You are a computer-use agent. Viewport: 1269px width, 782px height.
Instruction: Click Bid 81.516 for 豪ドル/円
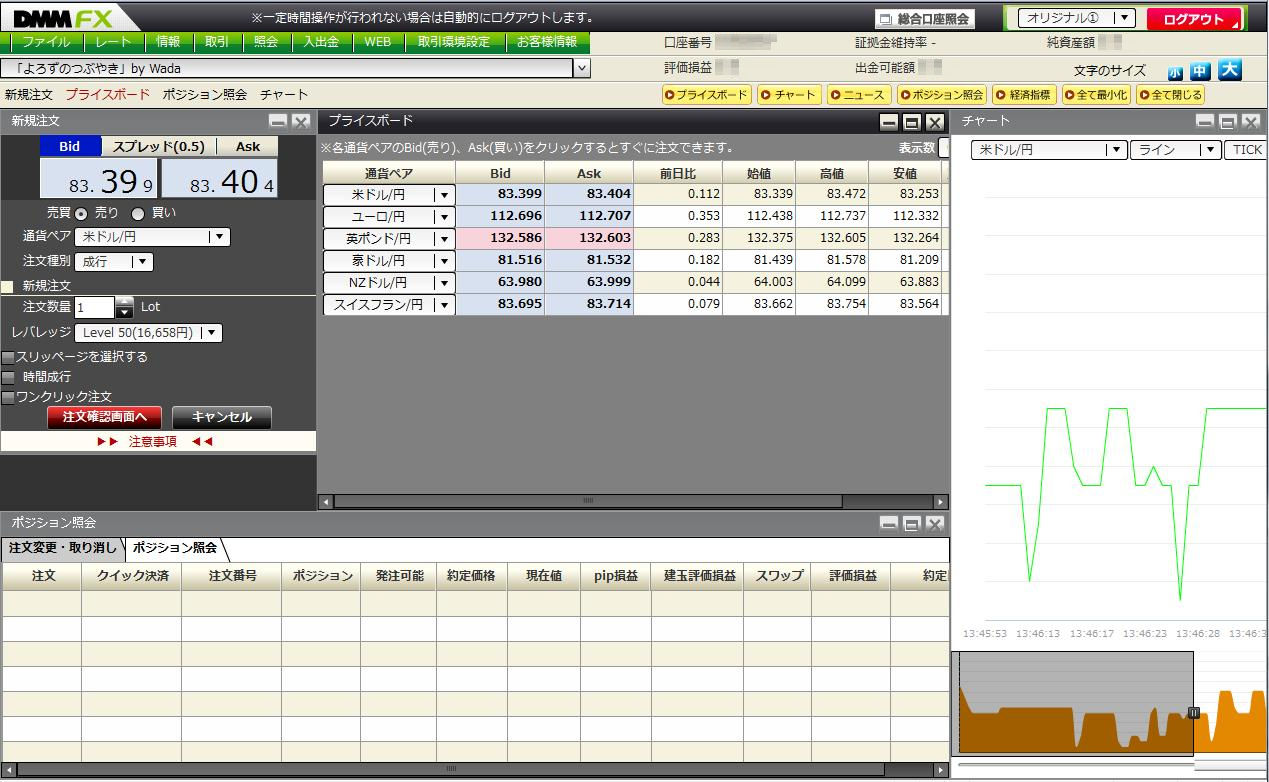coord(500,260)
